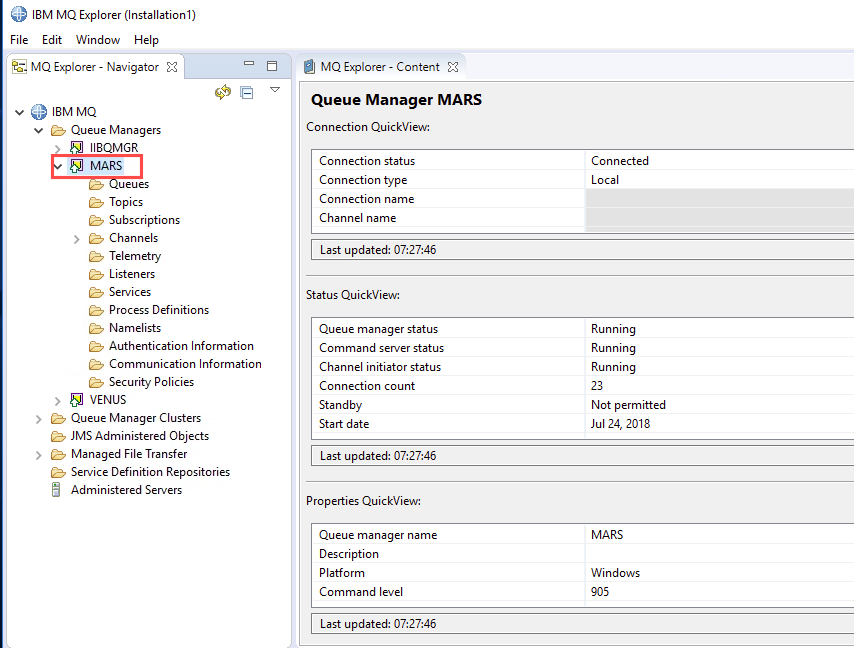This screenshot has height=648, width=854.
Task: Click the JMS Administered Objects folder icon
Action: click(58, 436)
